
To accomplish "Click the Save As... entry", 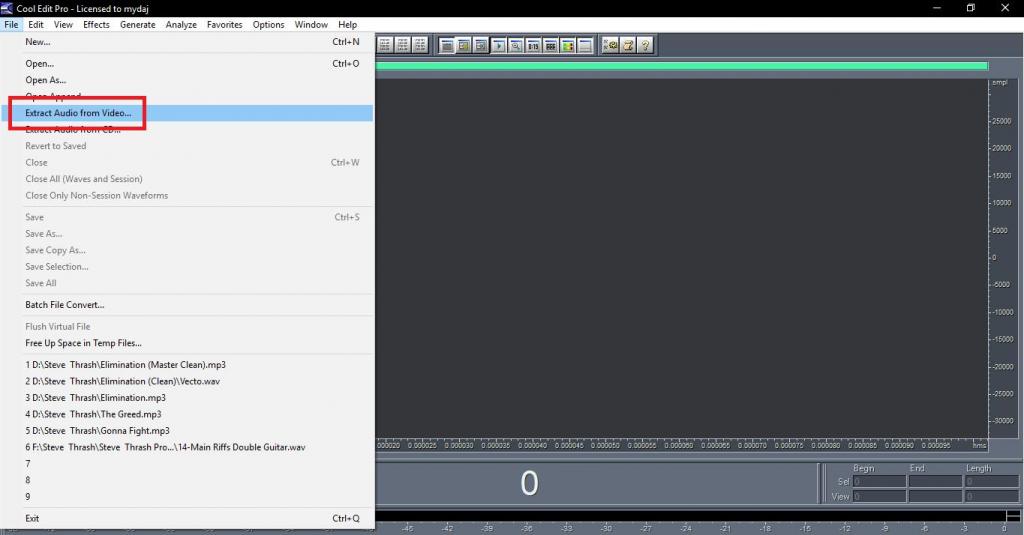I will coord(187,234).
